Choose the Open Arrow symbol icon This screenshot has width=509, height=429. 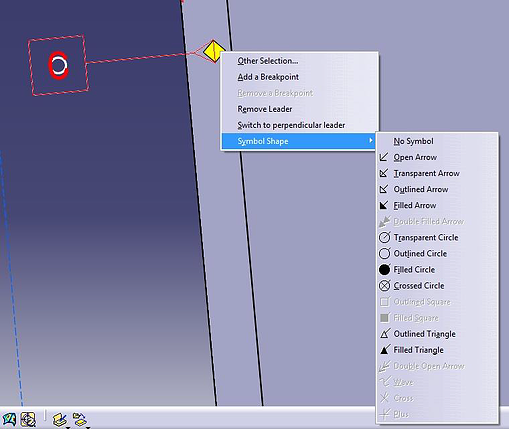tap(384, 157)
